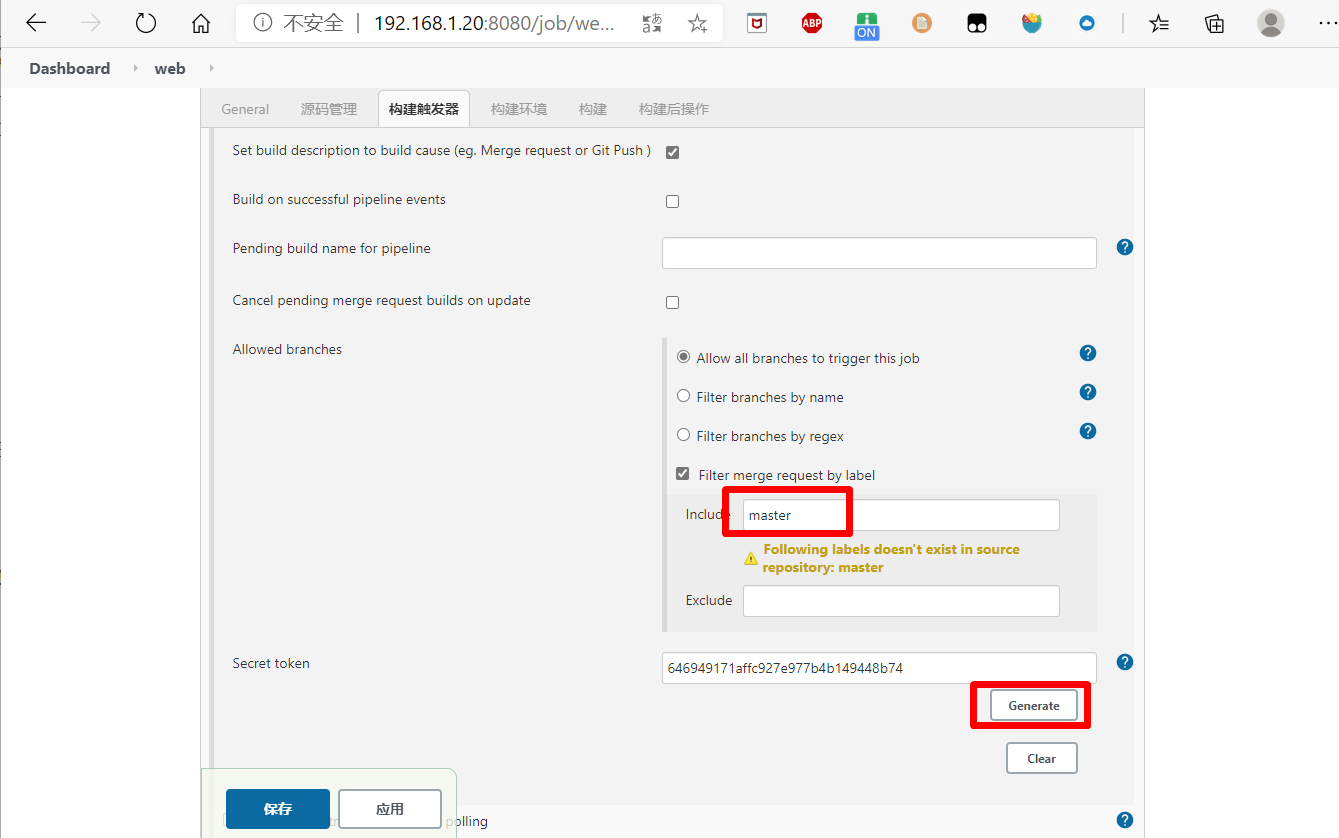Viewport: 1339px width, 838px height.
Task: Open the browser favorites list
Action: tap(1159, 23)
